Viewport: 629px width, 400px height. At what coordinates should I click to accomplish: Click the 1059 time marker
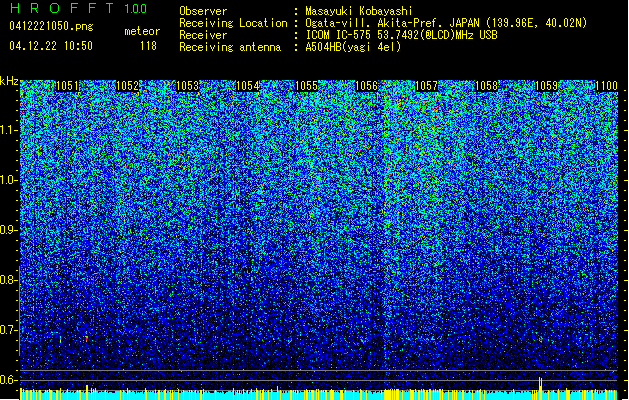pos(546,86)
